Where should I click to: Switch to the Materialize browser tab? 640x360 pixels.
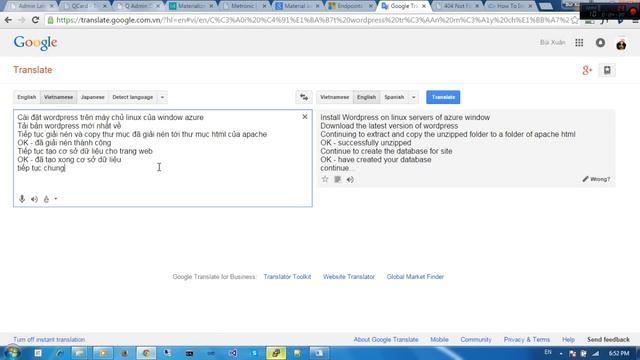coord(192,6)
